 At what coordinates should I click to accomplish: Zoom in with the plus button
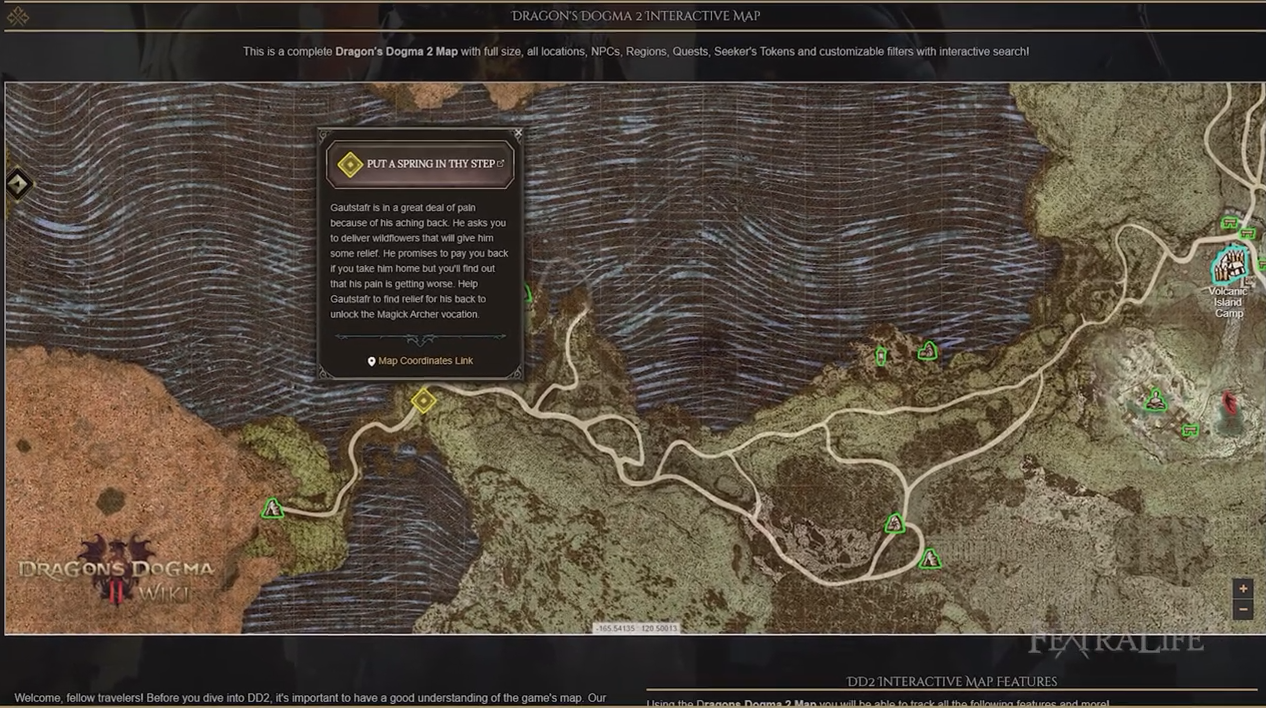click(1242, 589)
